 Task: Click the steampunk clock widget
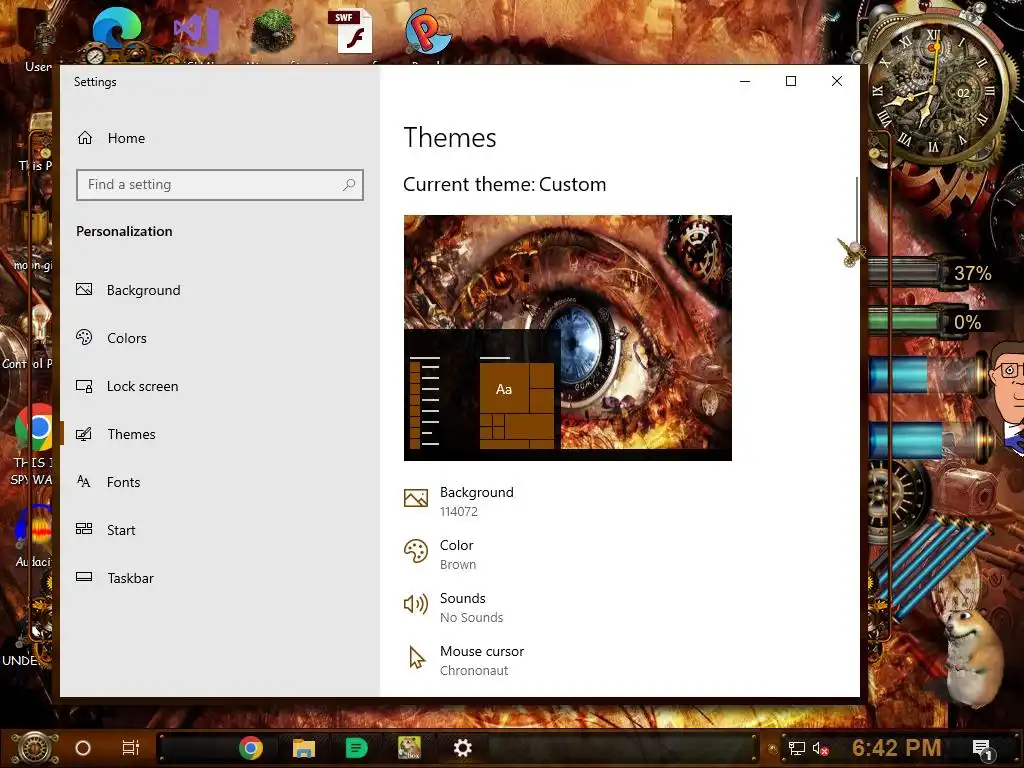point(935,89)
